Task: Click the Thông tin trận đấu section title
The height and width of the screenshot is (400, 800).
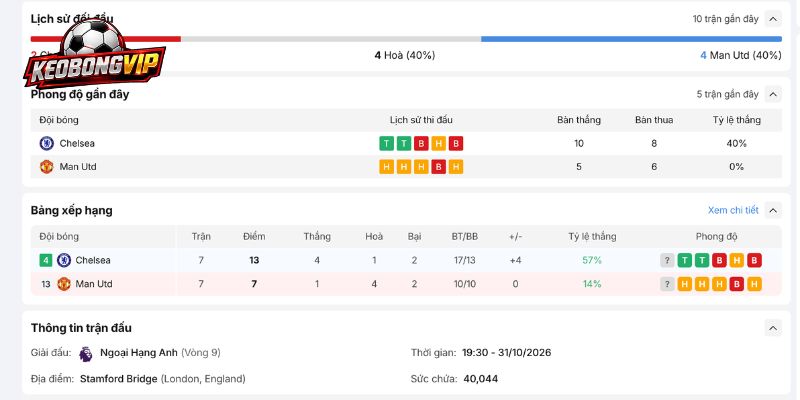Action: point(81,328)
